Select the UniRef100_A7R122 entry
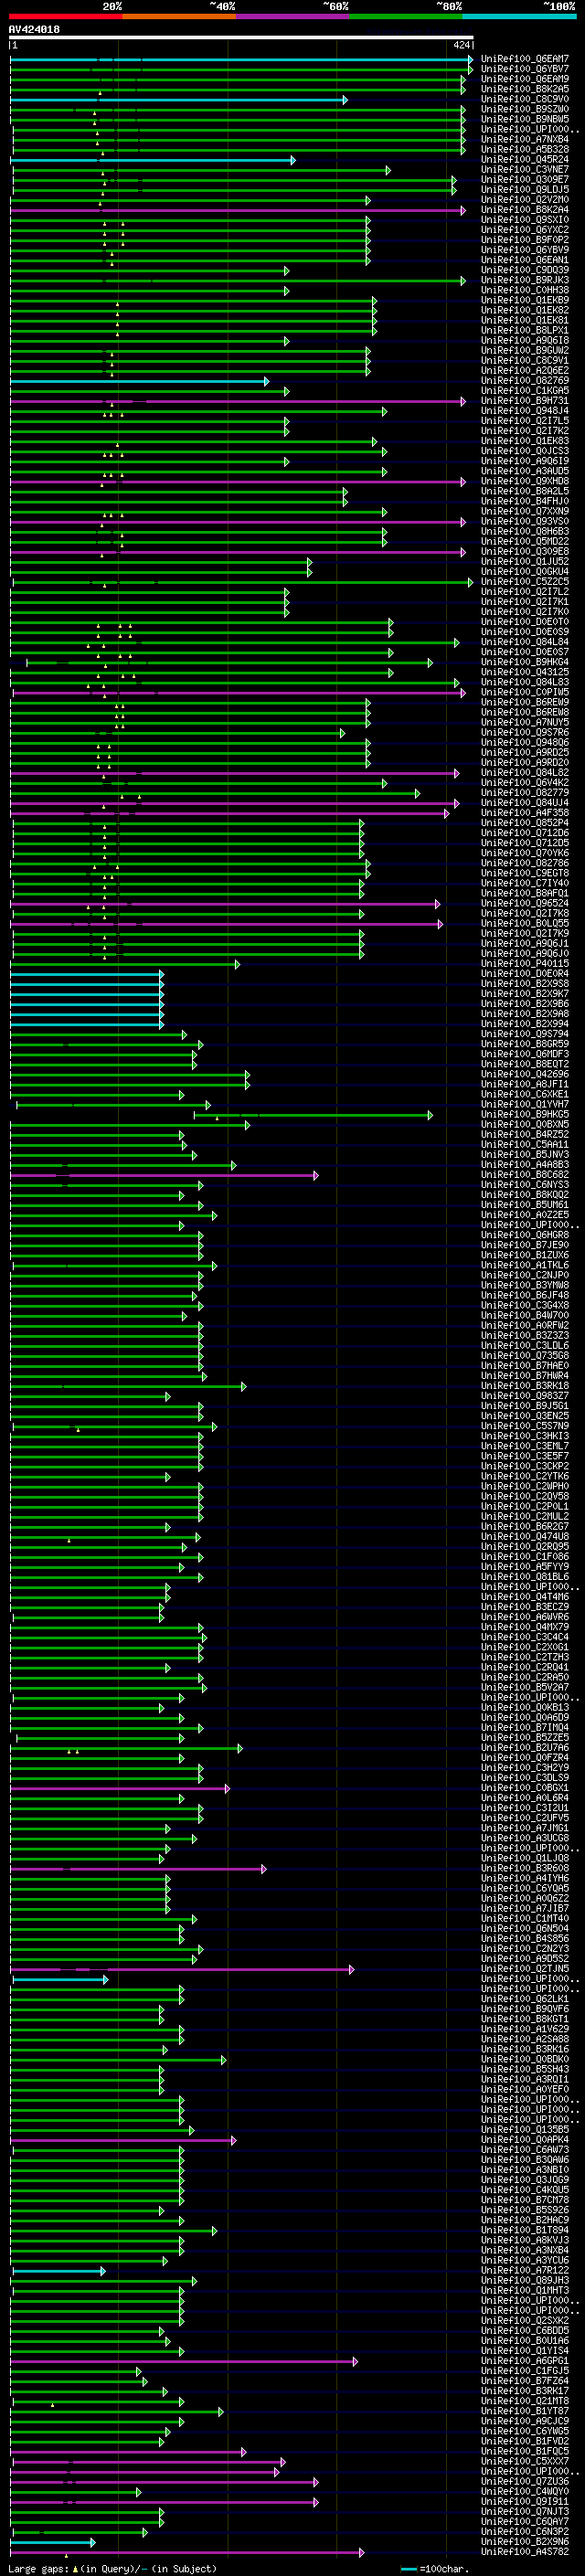 point(525,2270)
